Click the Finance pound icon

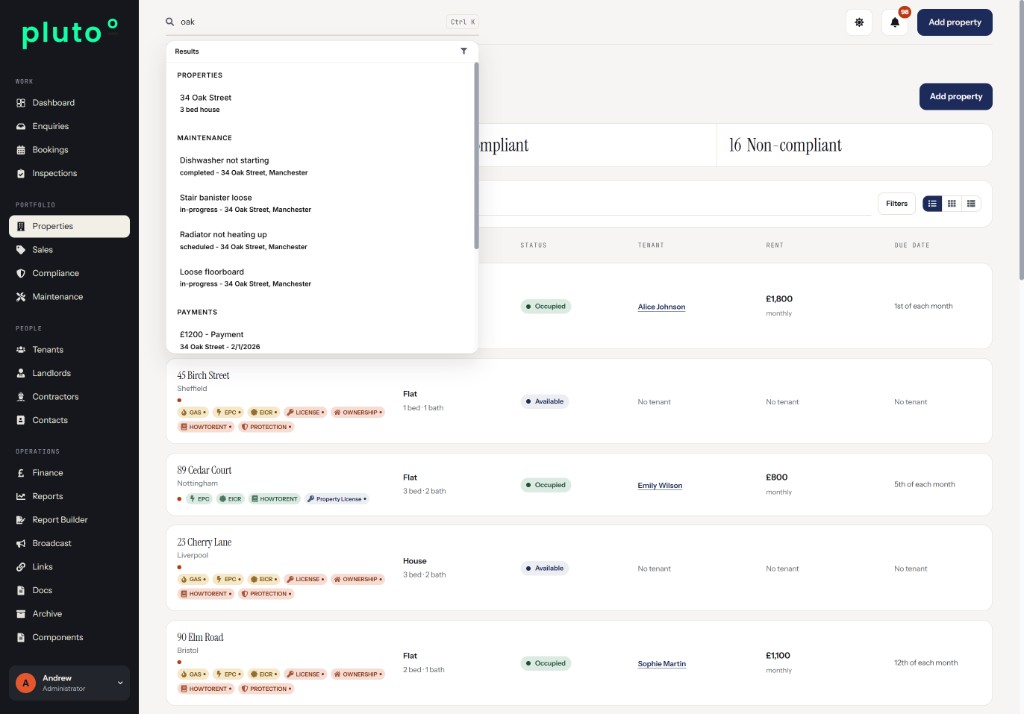21,473
